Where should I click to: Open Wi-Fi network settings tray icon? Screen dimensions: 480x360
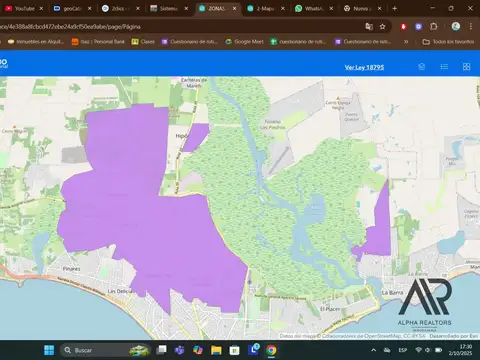coord(419,350)
